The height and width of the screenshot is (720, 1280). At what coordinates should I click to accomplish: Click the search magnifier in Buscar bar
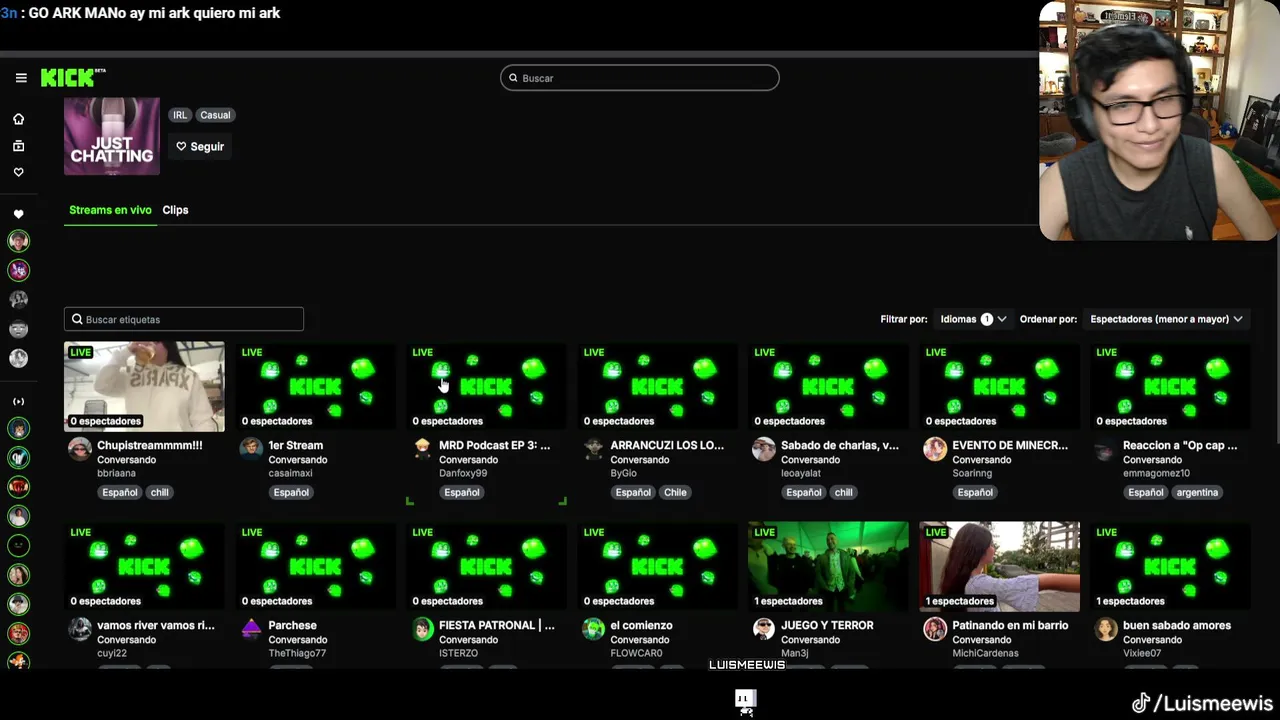pyautogui.click(x=514, y=78)
